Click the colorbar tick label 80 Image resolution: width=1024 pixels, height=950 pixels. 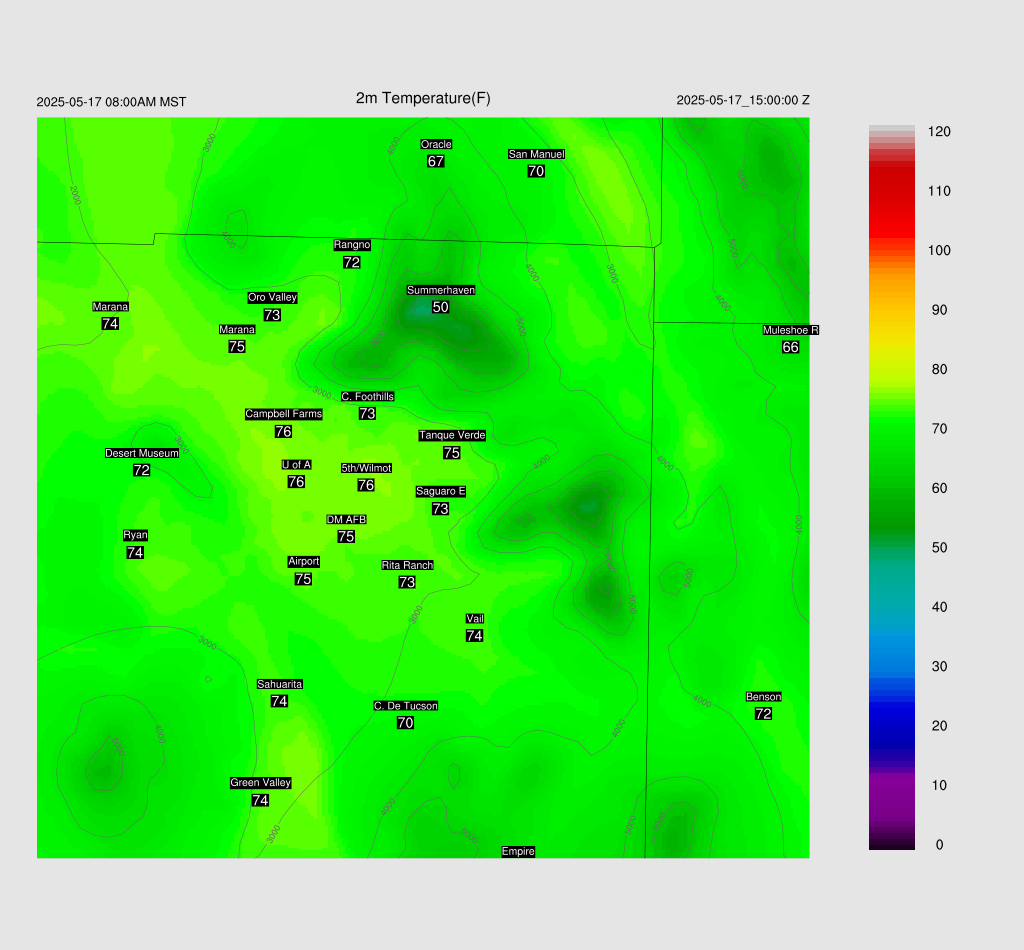(939, 369)
